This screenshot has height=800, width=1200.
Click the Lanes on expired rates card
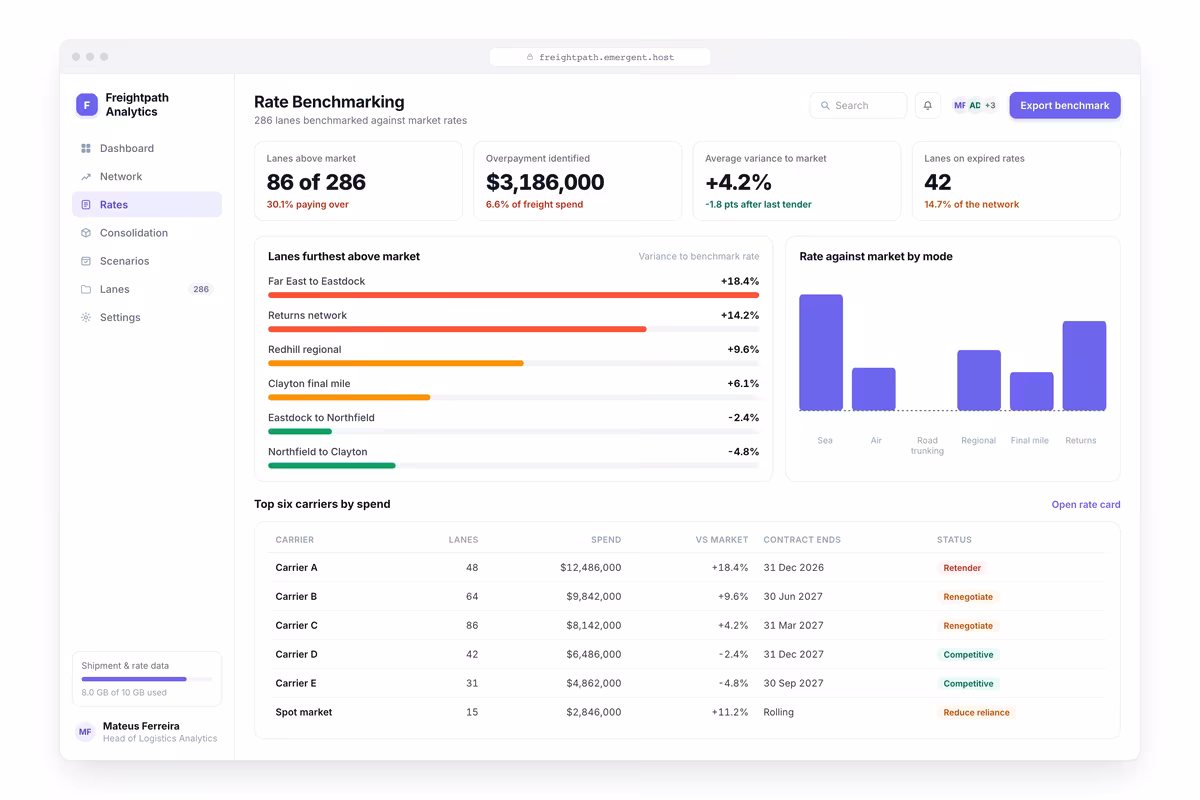pos(1016,181)
